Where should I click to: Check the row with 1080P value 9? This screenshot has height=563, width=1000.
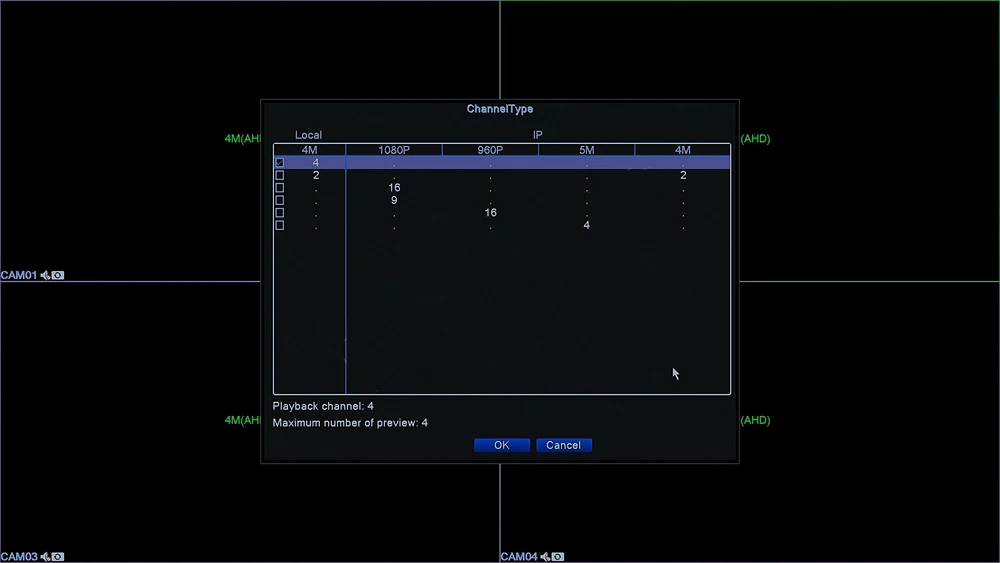point(279,200)
